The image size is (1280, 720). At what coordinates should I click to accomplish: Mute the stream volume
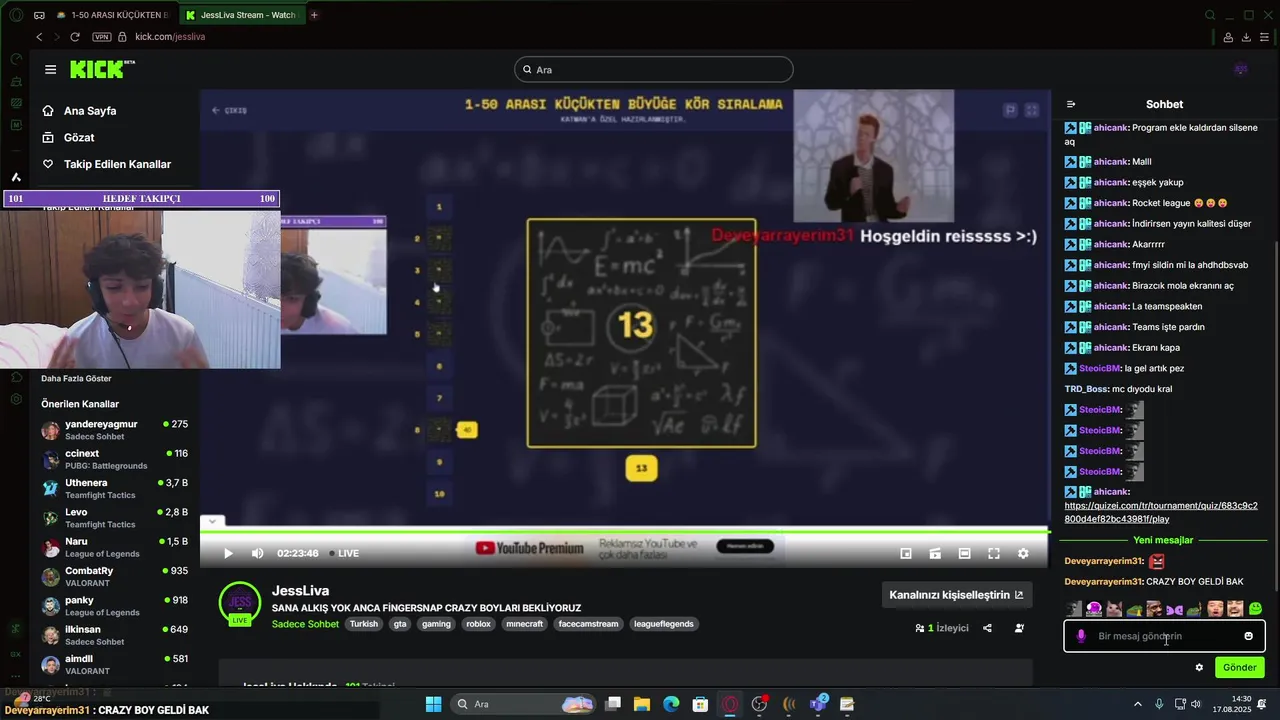pyautogui.click(x=257, y=553)
